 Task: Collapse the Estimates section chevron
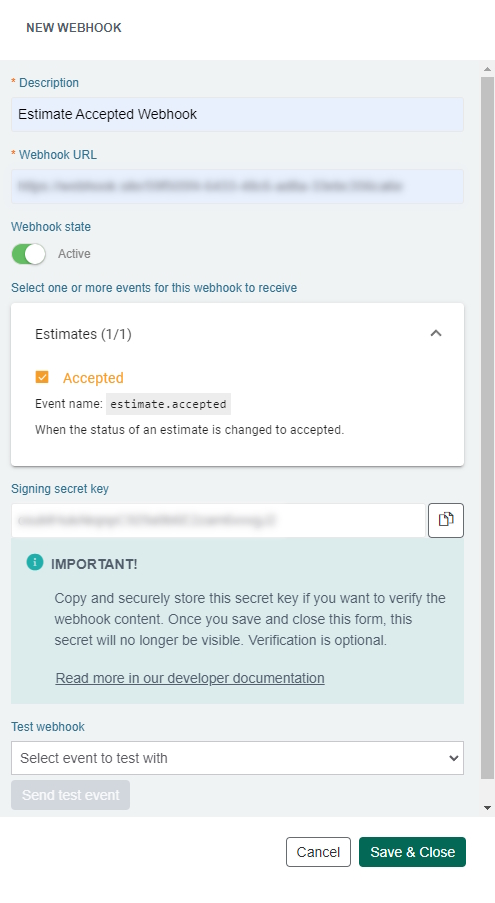tap(436, 333)
